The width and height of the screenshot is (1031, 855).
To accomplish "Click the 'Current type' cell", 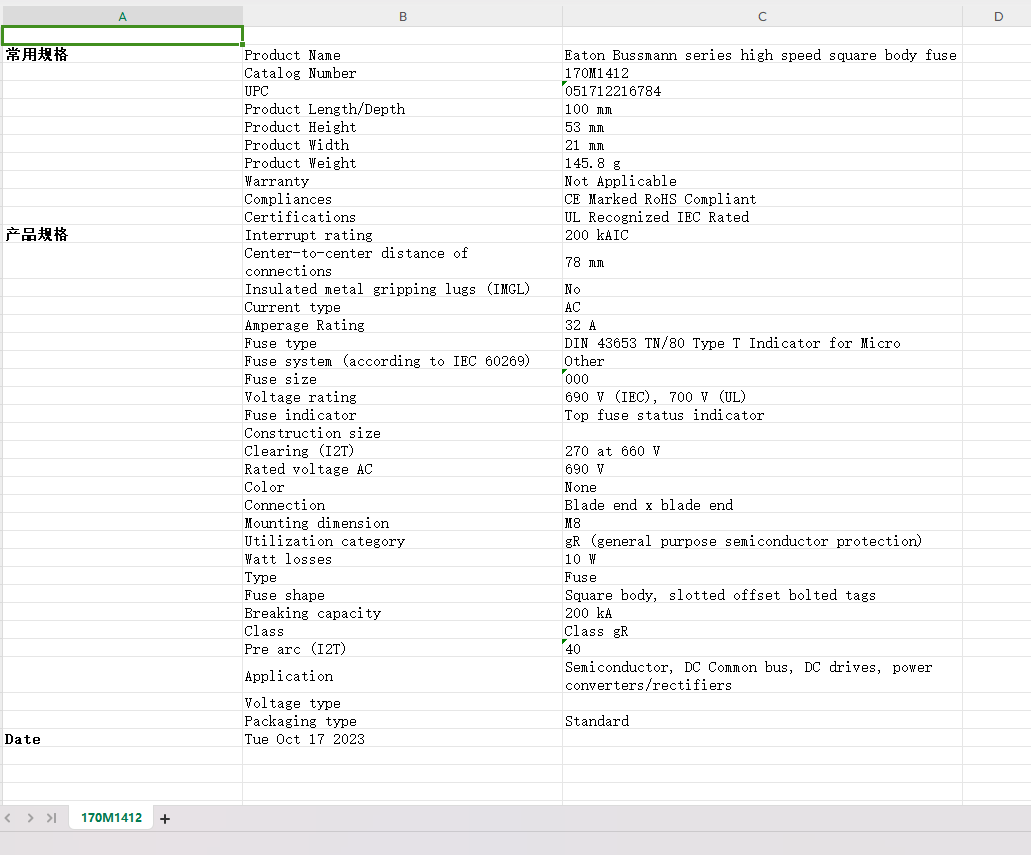I will click(x=402, y=306).
